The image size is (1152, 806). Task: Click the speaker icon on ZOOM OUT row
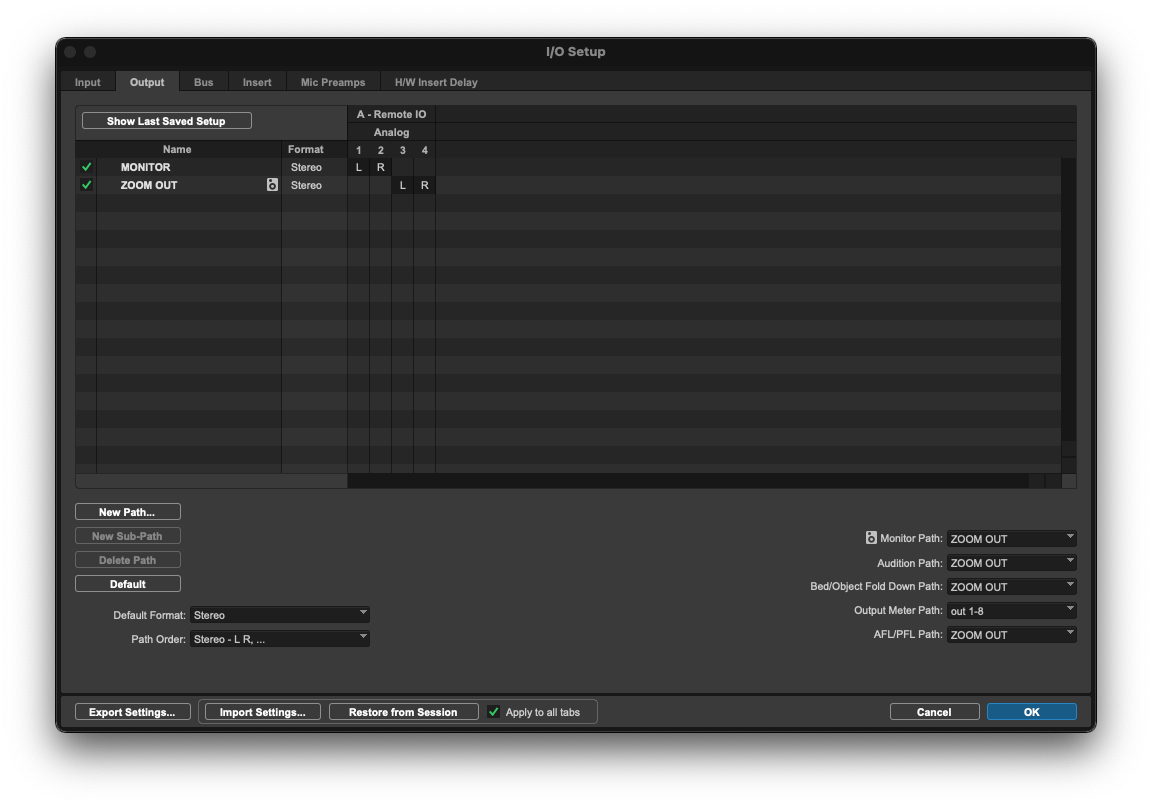pos(272,185)
